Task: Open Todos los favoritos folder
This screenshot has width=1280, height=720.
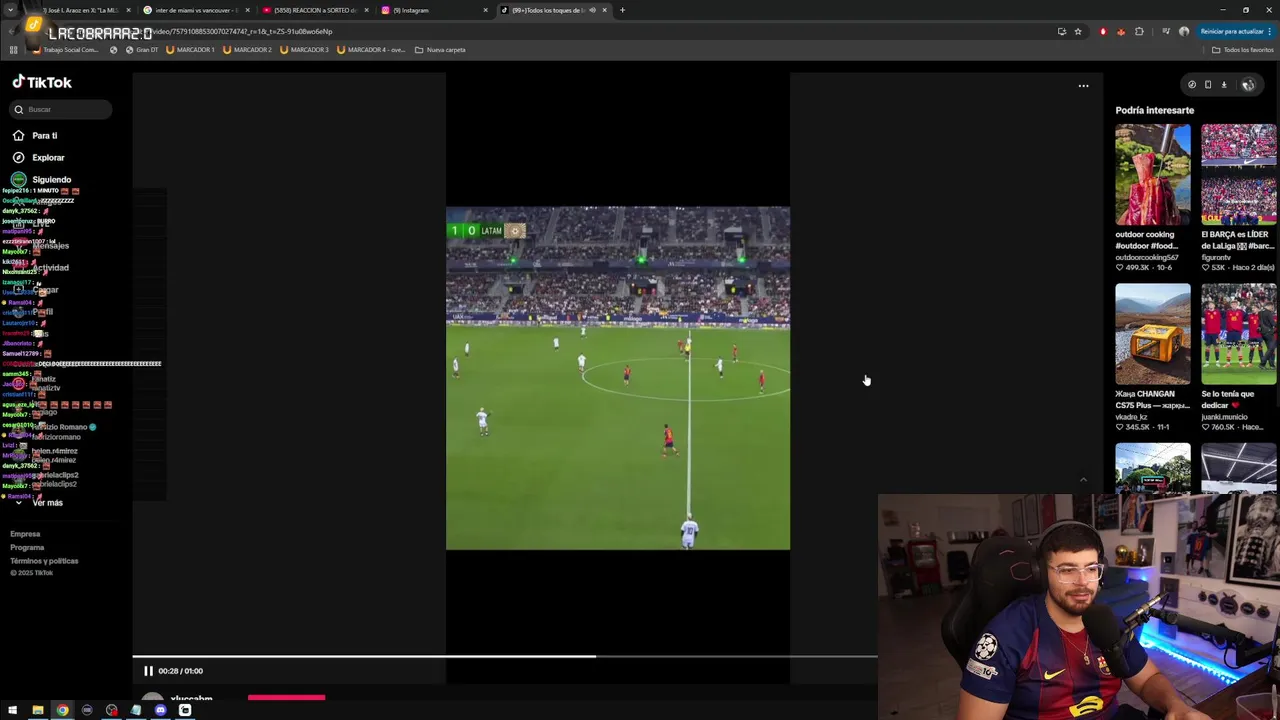Action: (1243, 50)
